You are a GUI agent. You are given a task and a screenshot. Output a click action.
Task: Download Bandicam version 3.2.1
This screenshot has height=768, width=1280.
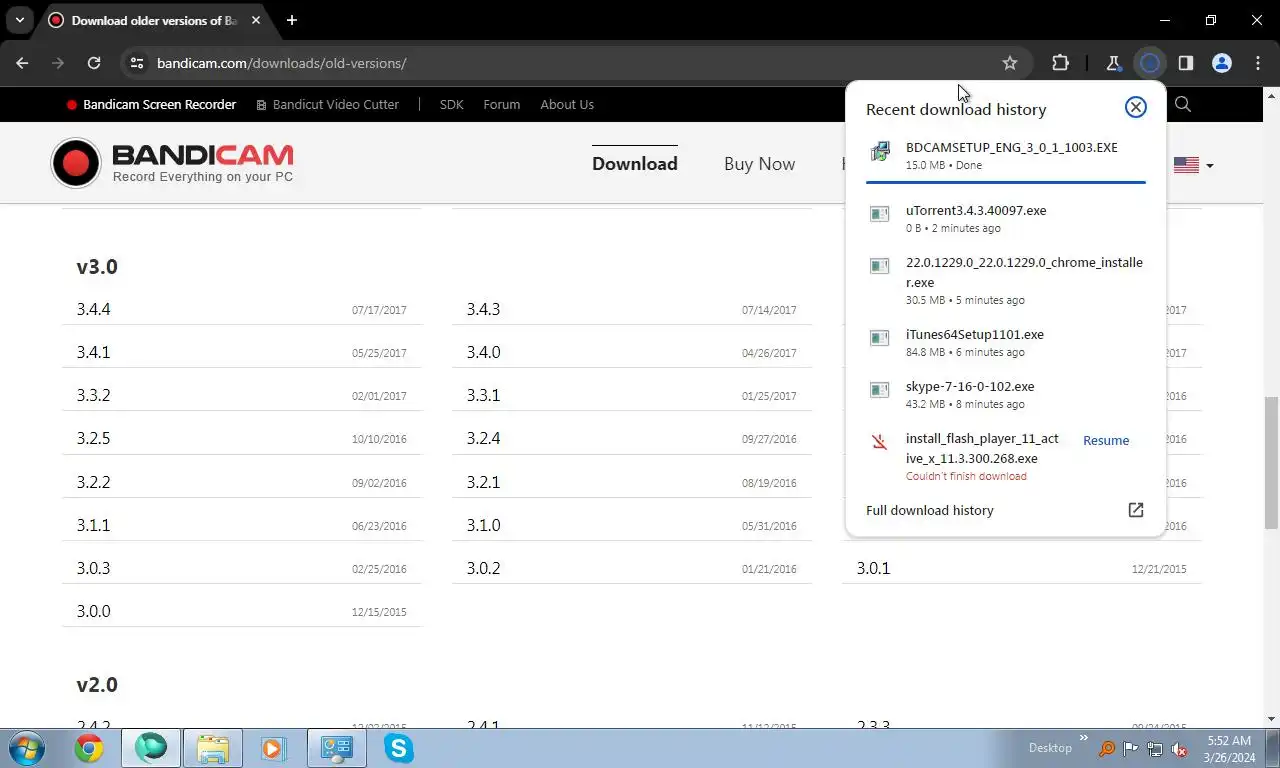pyautogui.click(x=483, y=482)
